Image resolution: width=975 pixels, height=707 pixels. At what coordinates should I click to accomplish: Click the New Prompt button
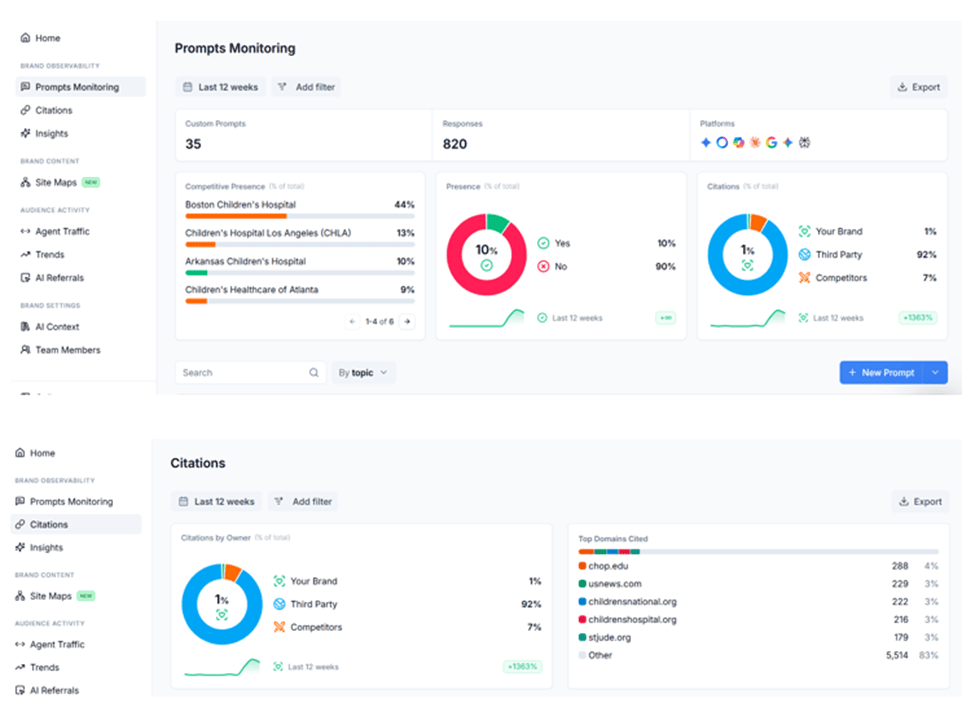coord(882,372)
